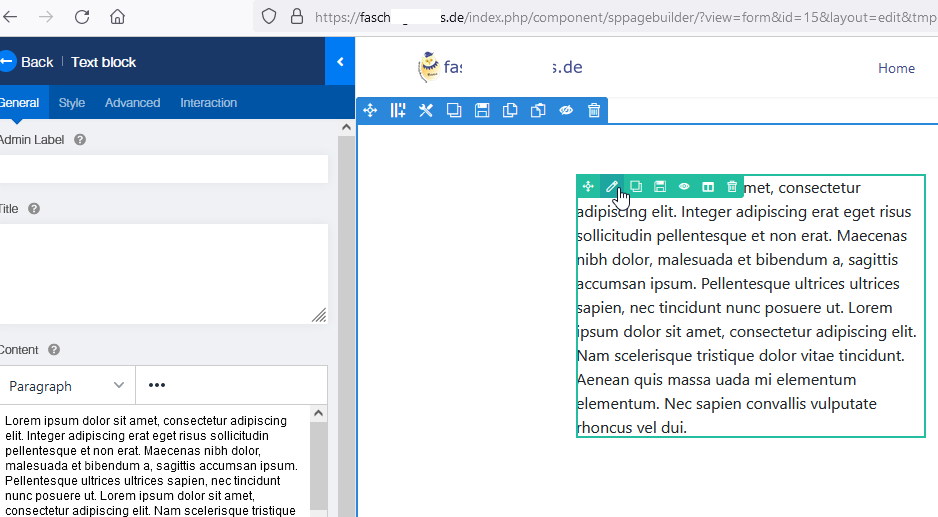Open the Interaction tab
938x517 pixels.
tap(208, 103)
